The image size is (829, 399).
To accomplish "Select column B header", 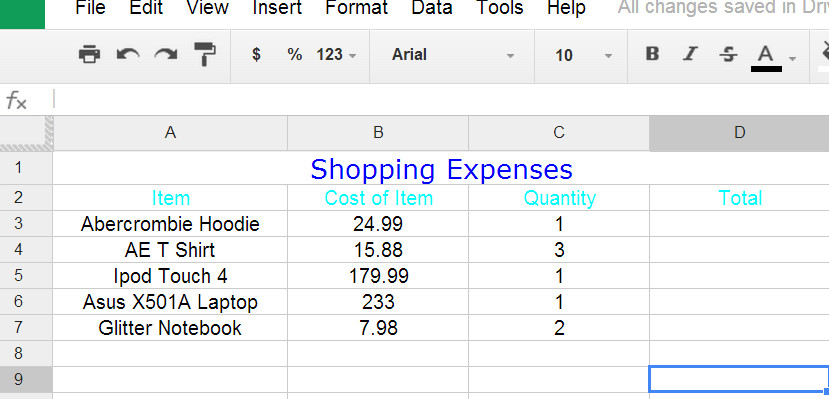I will tap(378, 133).
